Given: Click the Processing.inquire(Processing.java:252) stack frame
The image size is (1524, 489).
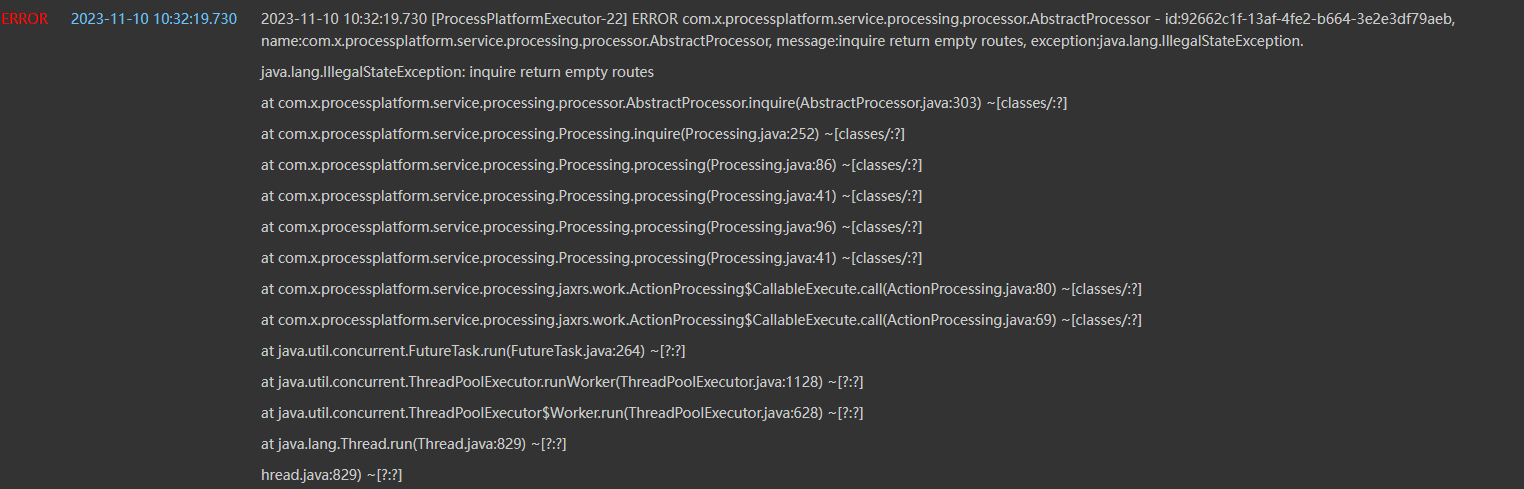Looking at the screenshot, I should point(582,134).
